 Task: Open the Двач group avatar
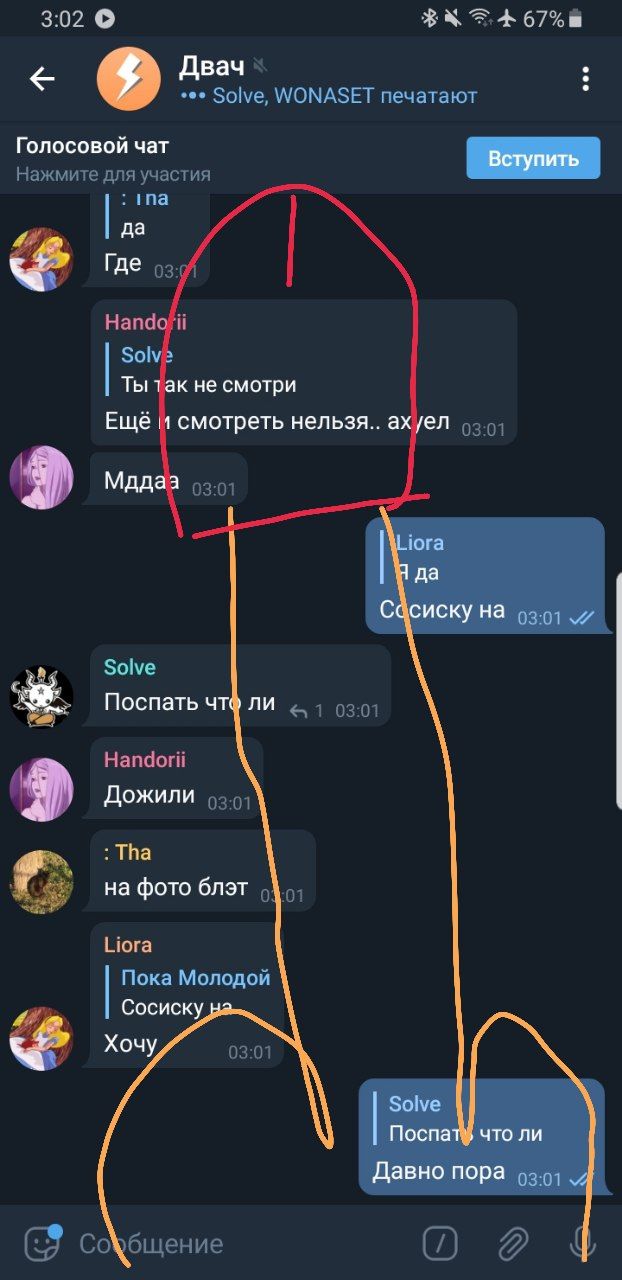point(128,79)
